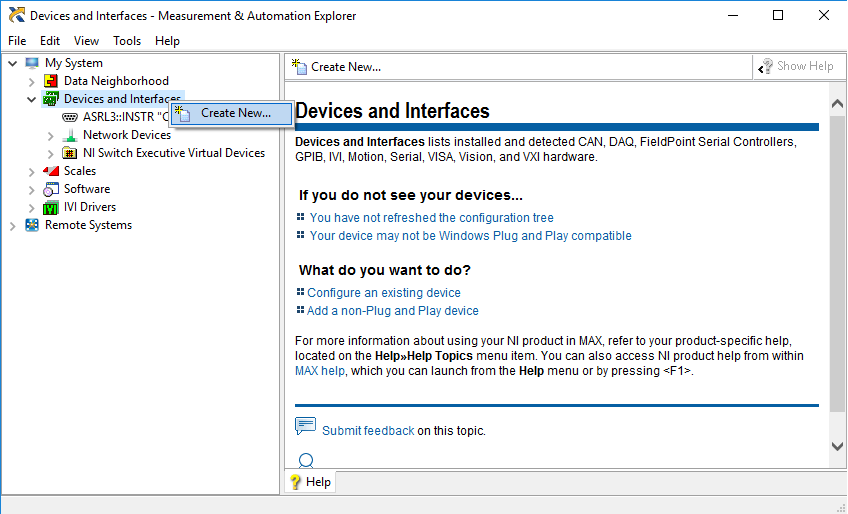Click the Network Devices icon
Viewport: 848px width, 514px height.
tap(70, 135)
